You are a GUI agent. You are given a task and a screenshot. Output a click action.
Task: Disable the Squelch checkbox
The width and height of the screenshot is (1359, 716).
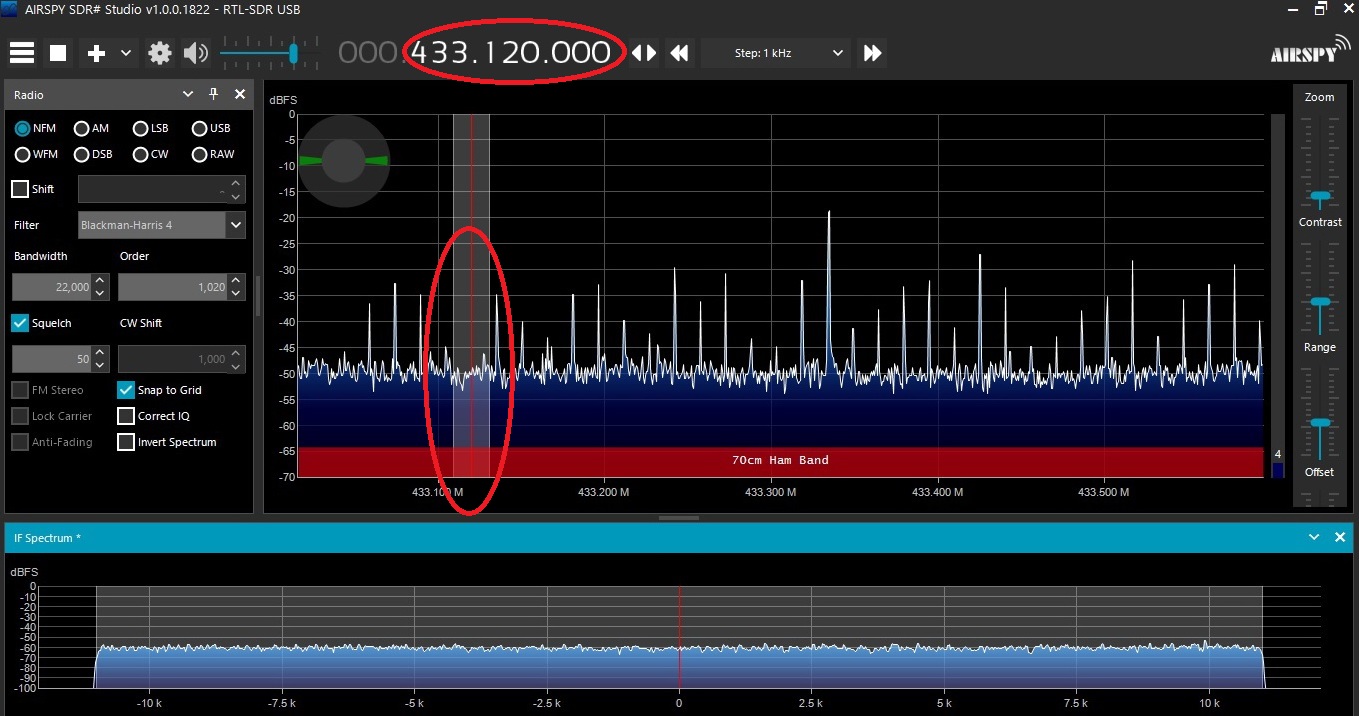coord(20,323)
